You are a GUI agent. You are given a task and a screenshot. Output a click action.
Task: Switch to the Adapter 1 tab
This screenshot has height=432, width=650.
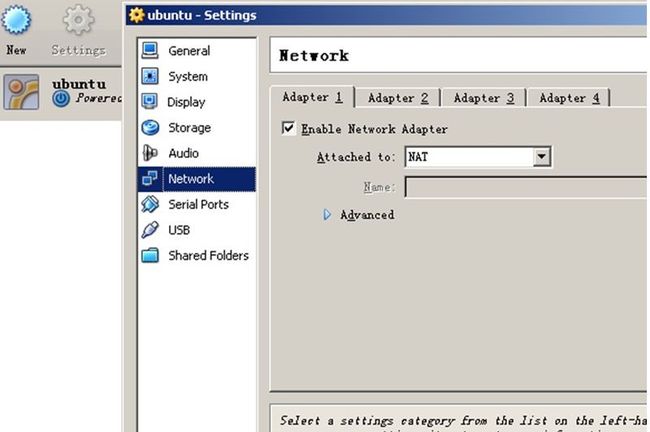point(313,97)
